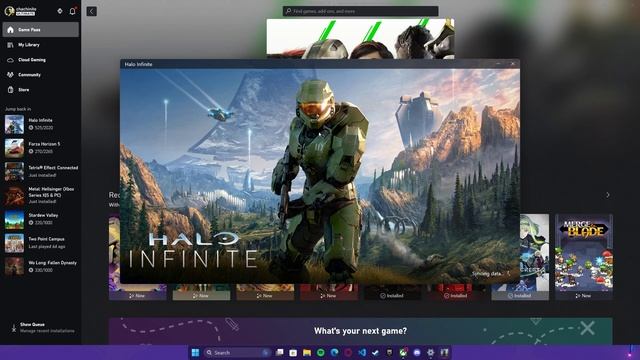Viewport: 640px width, 360px height.
Task: Switch to Xbox app taskbar icon
Action: click(403, 353)
